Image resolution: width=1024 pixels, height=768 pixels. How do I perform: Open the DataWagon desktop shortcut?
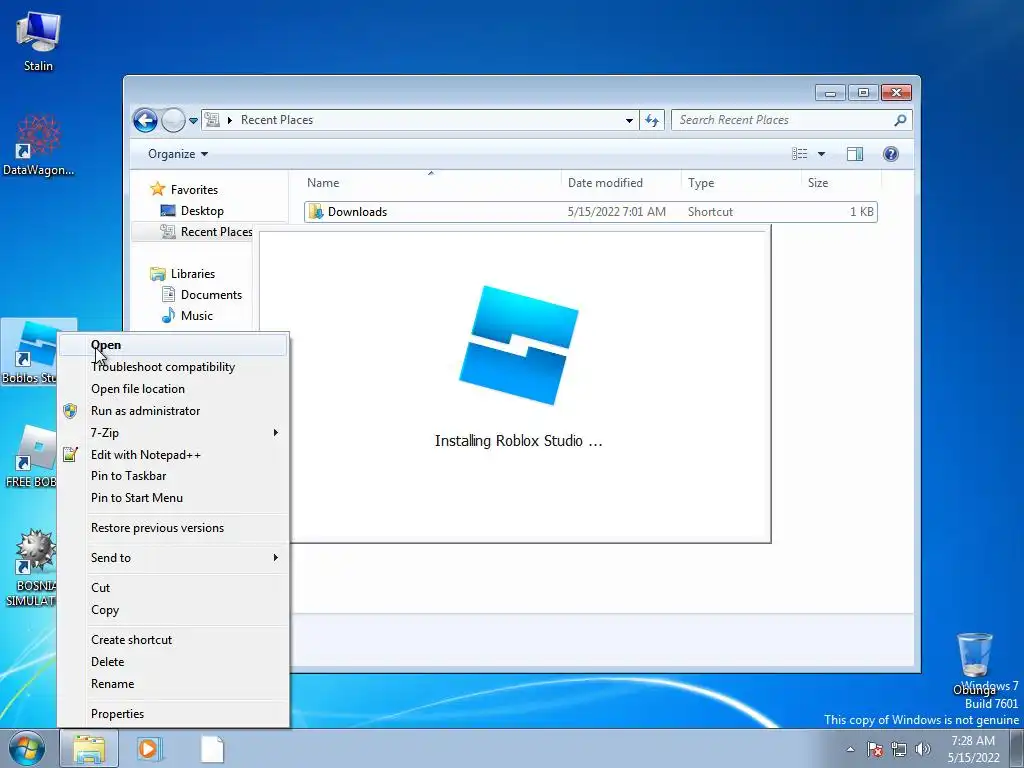(38, 144)
